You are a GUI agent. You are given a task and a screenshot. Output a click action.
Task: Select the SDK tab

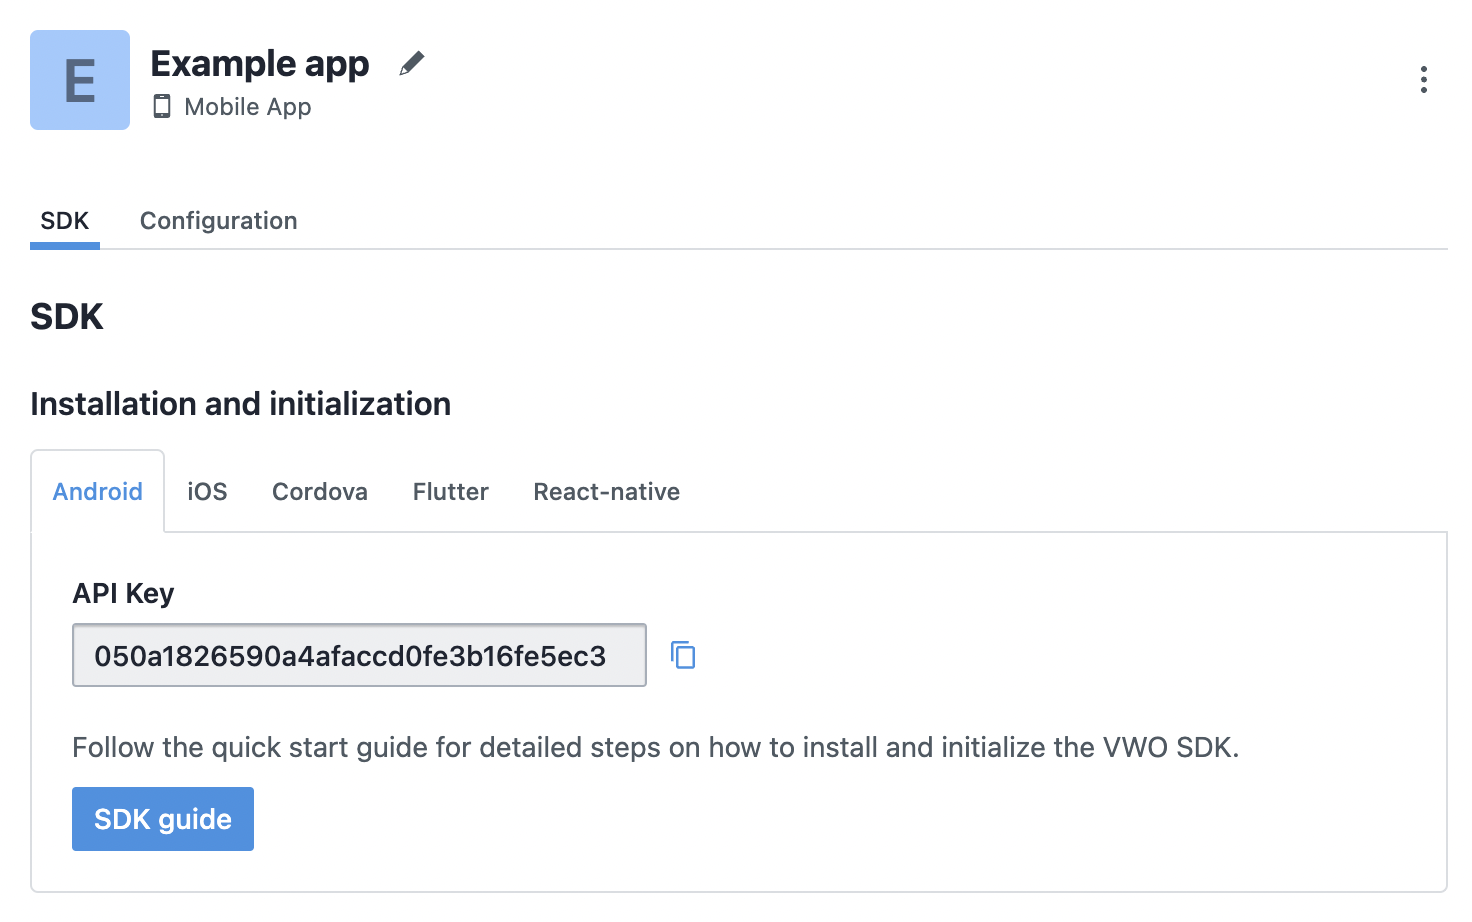[x=65, y=221]
